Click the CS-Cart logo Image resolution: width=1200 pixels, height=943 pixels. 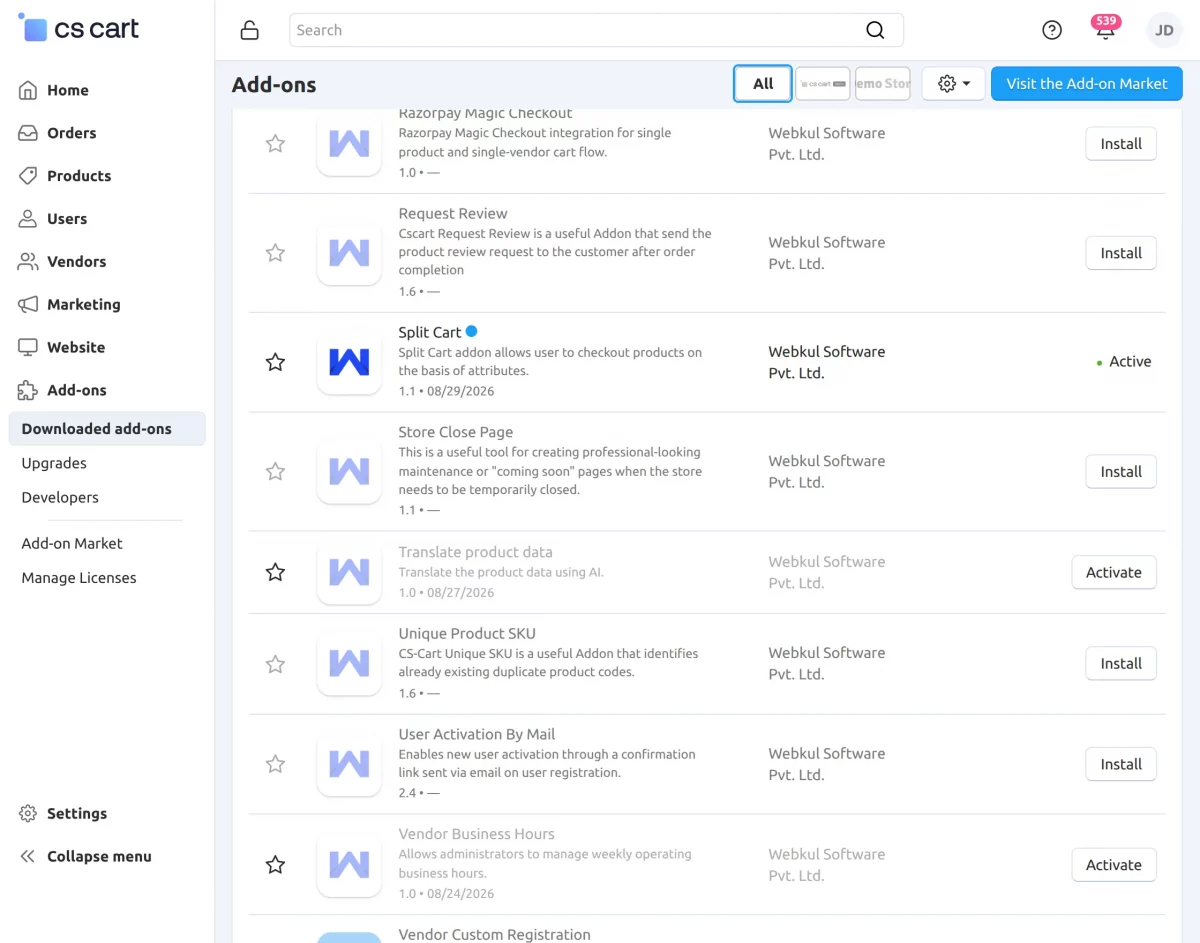click(x=80, y=29)
